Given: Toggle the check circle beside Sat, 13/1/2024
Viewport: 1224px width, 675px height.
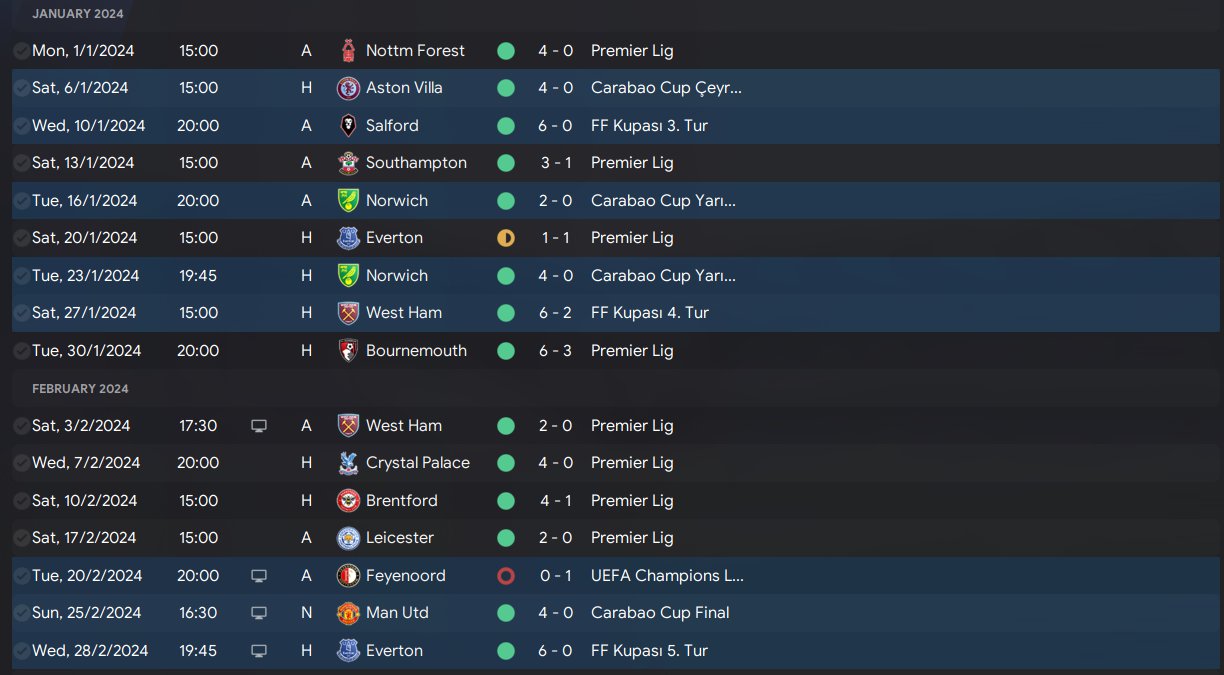Looking at the screenshot, I should [x=21, y=163].
